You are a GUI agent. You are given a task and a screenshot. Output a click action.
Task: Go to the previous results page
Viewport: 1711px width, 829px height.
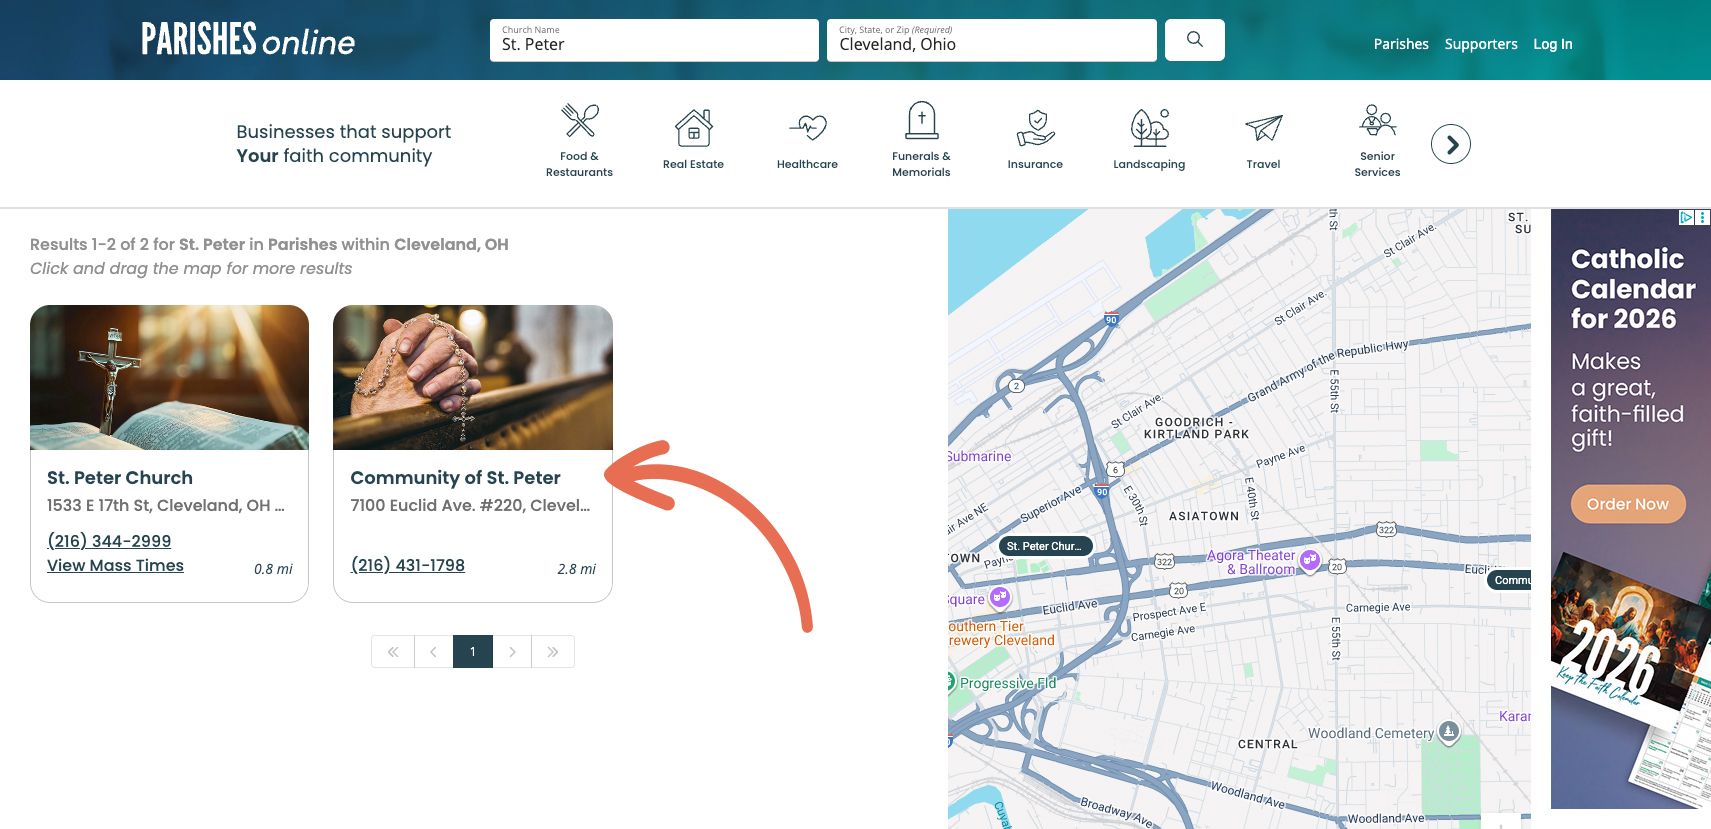click(x=433, y=652)
